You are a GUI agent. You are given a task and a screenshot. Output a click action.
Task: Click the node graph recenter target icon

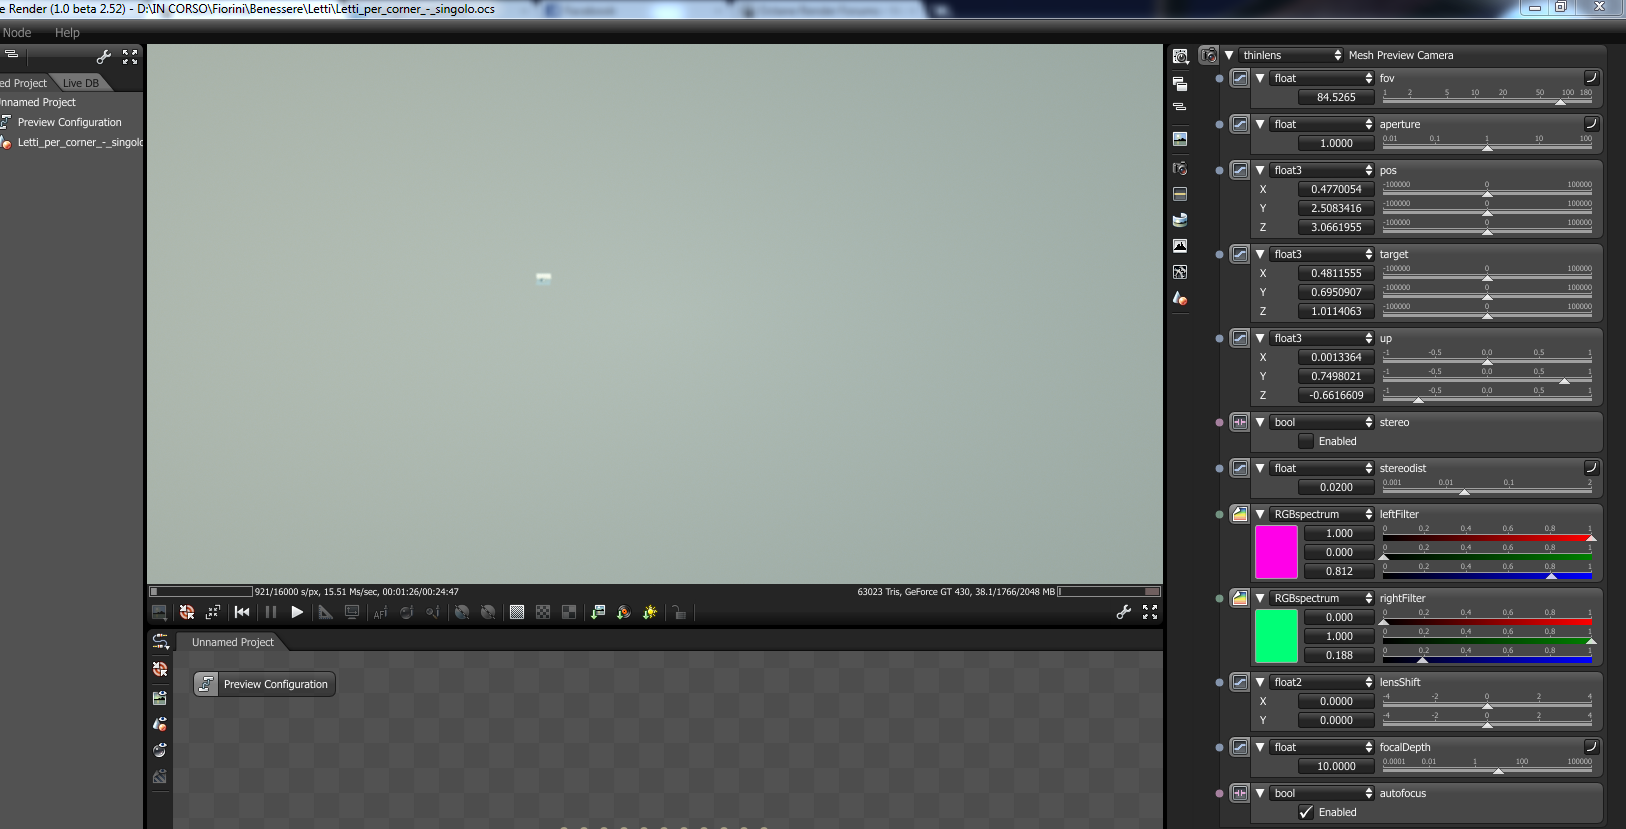point(160,669)
